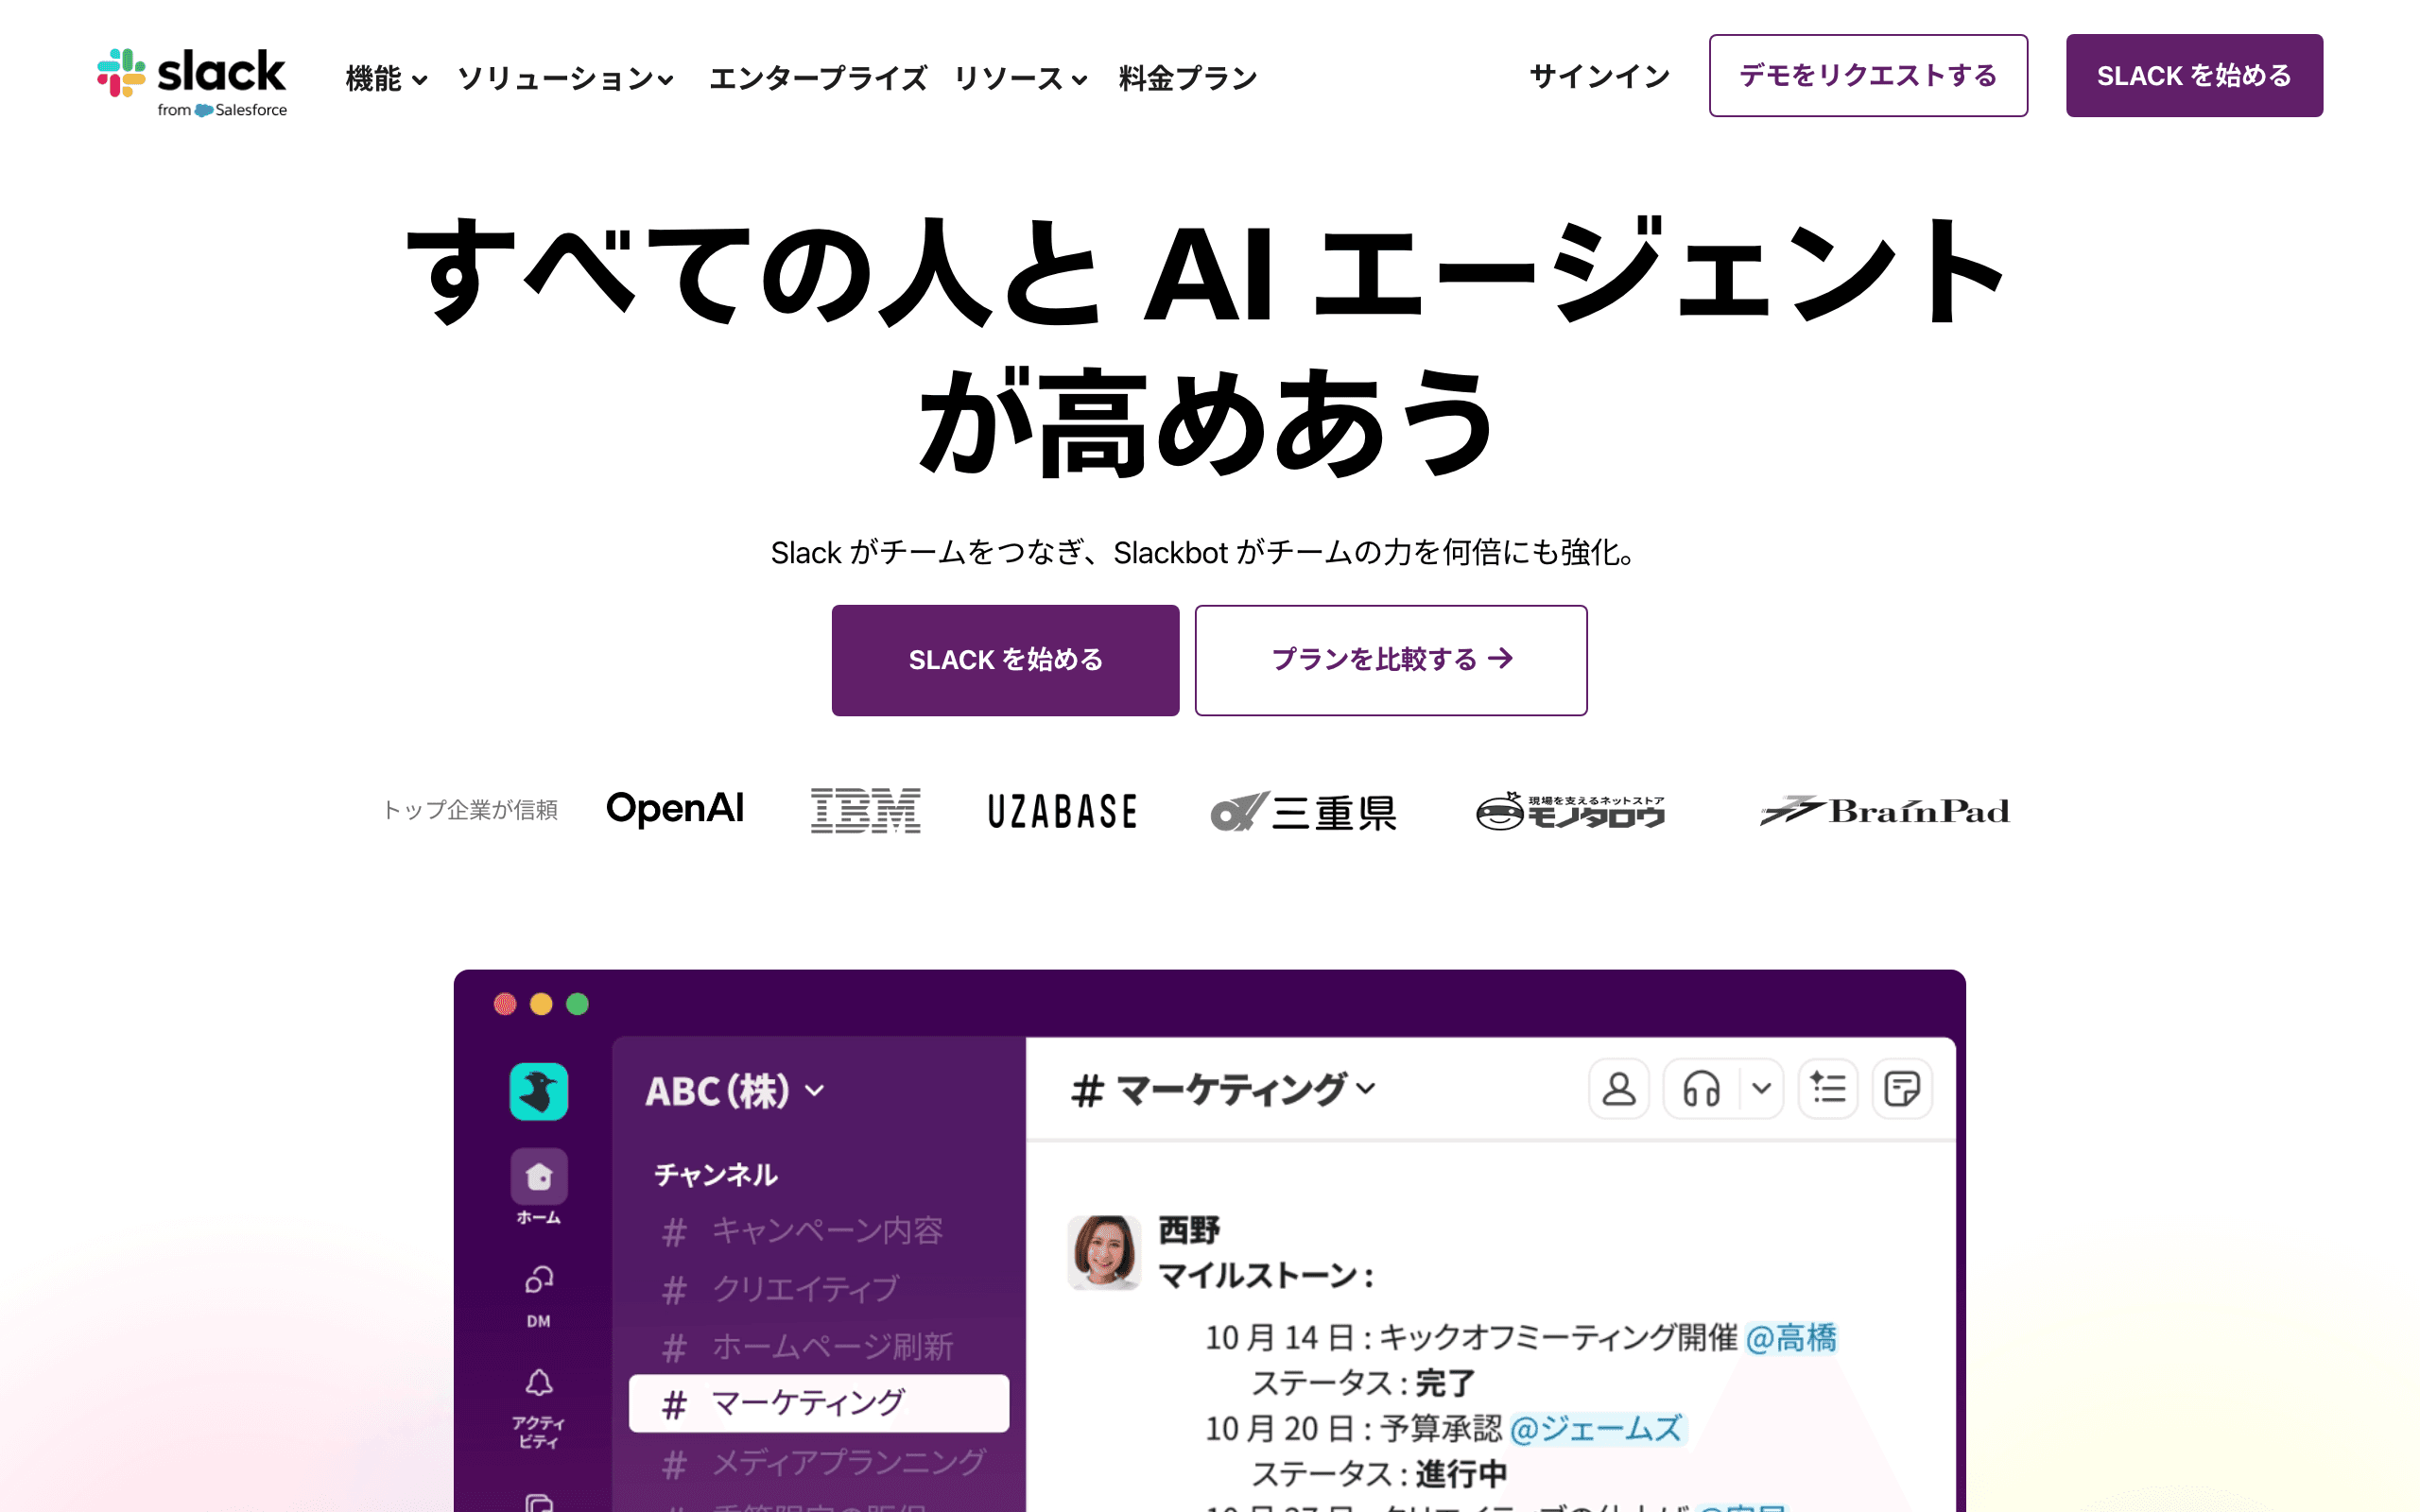Screen dimensions: 2420x1512
Task: Click the BrainPad logo
Action: tap(1885, 811)
